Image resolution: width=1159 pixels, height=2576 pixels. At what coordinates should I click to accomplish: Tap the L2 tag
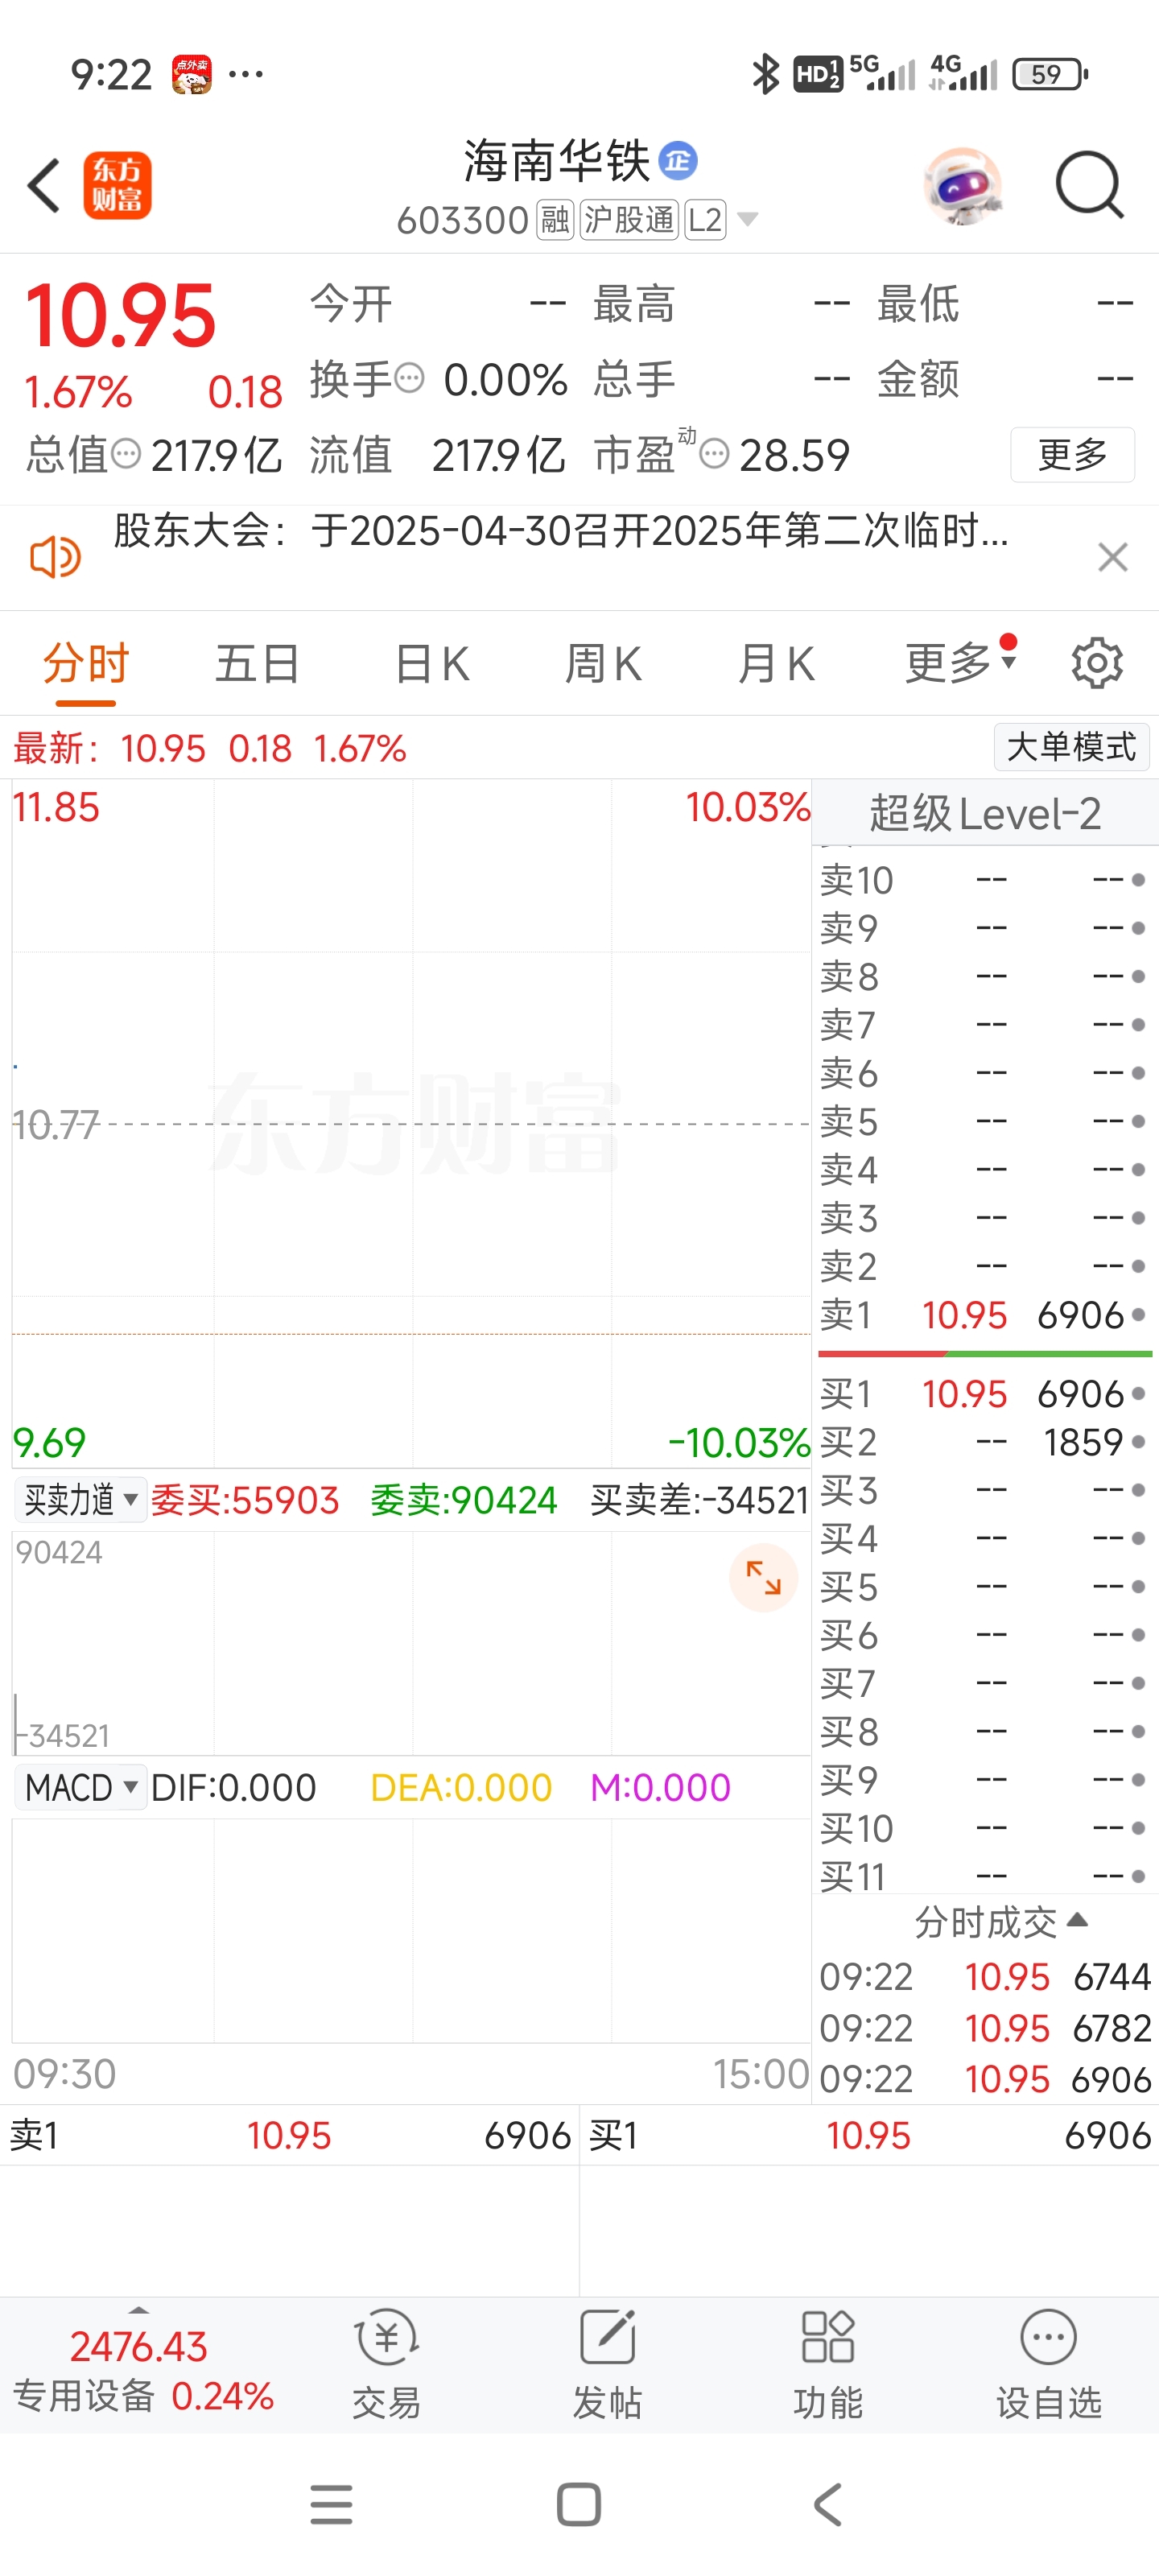705,220
